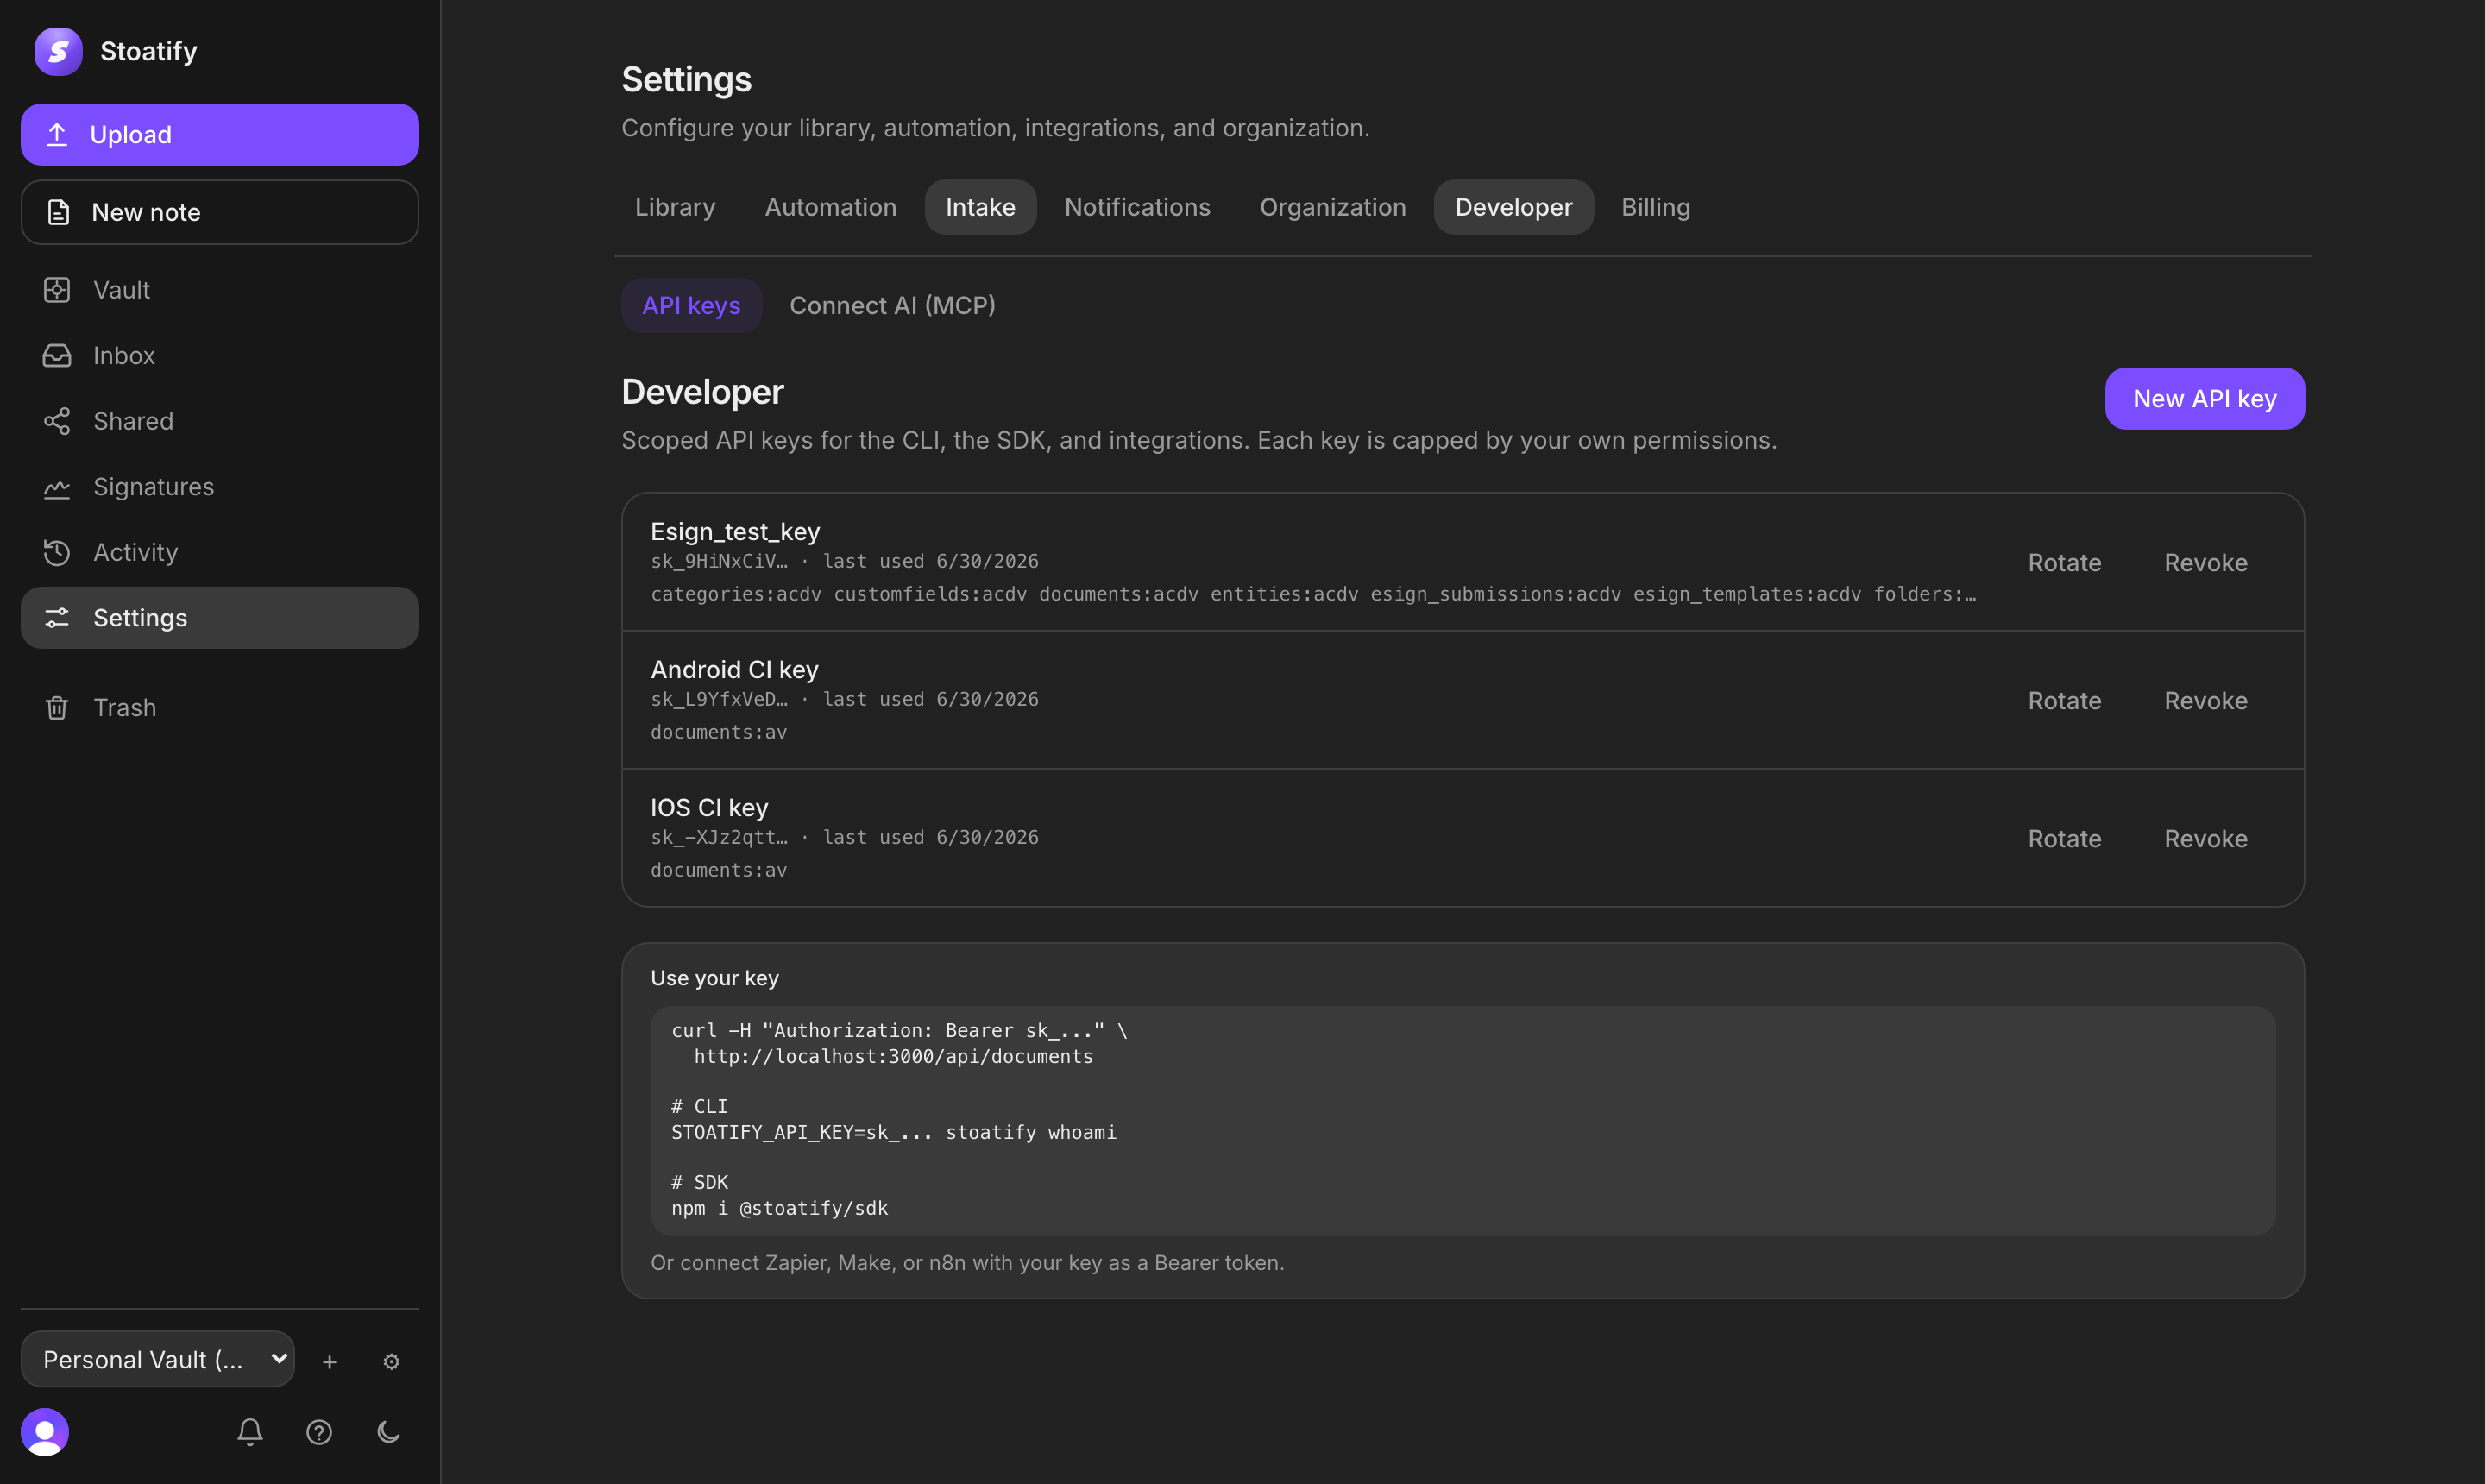This screenshot has height=1484, width=2485.
Task: Click the sk_-XJz2qtt… key prefix
Action: [x=719, y=837]
